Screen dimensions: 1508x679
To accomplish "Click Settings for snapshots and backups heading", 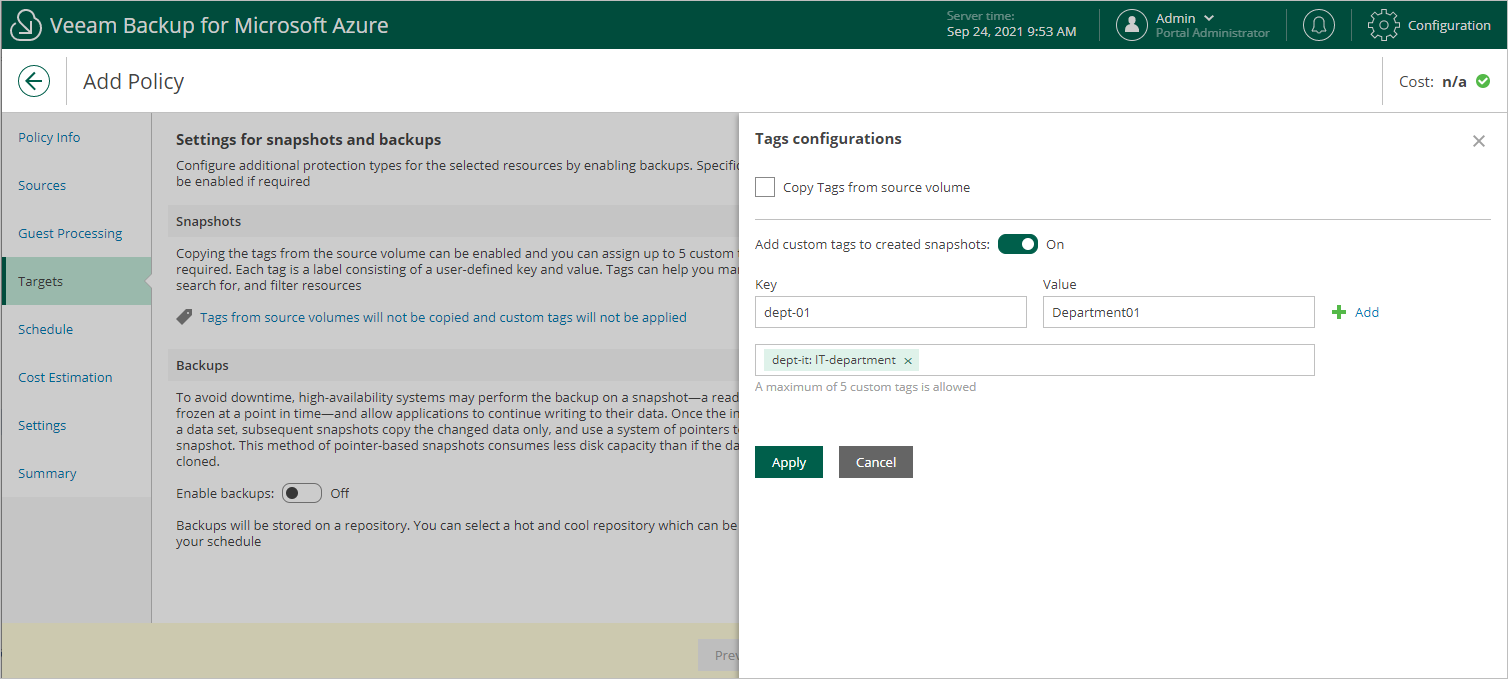I will 308,139.
